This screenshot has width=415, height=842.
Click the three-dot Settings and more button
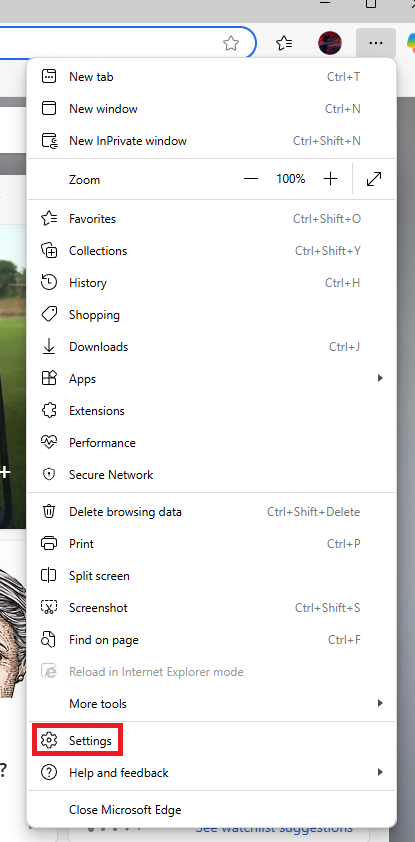click(376, 43)
